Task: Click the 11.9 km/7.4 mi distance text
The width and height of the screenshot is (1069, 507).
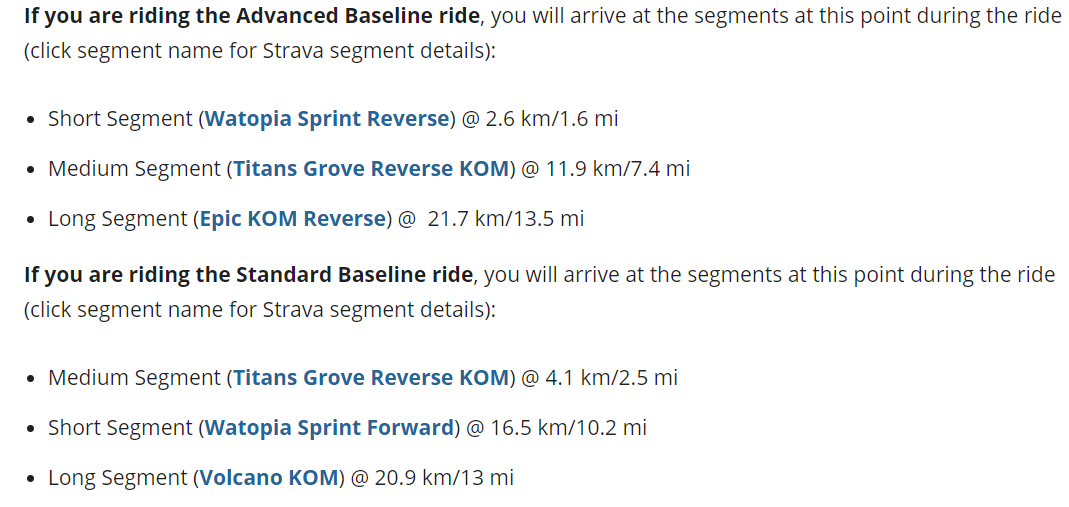Action: click(x=606, y=168)
